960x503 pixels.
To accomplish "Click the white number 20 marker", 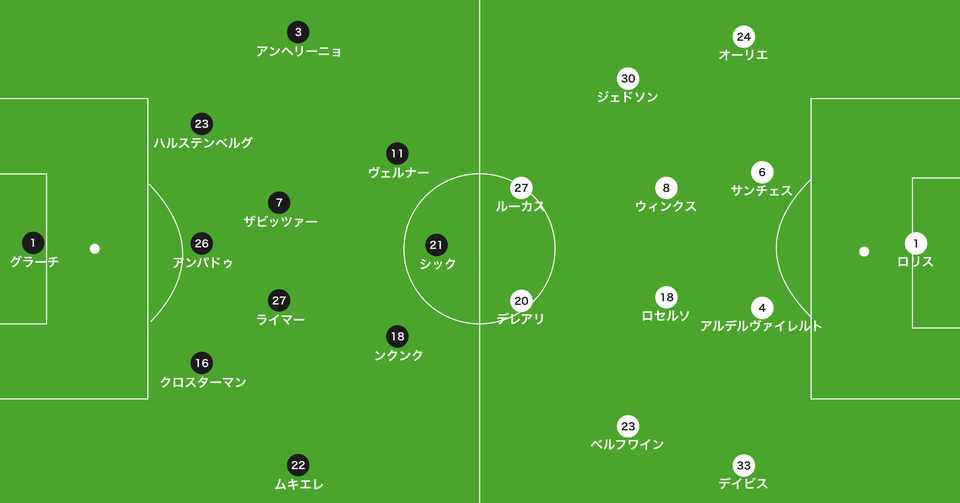I will coord(521,300).
